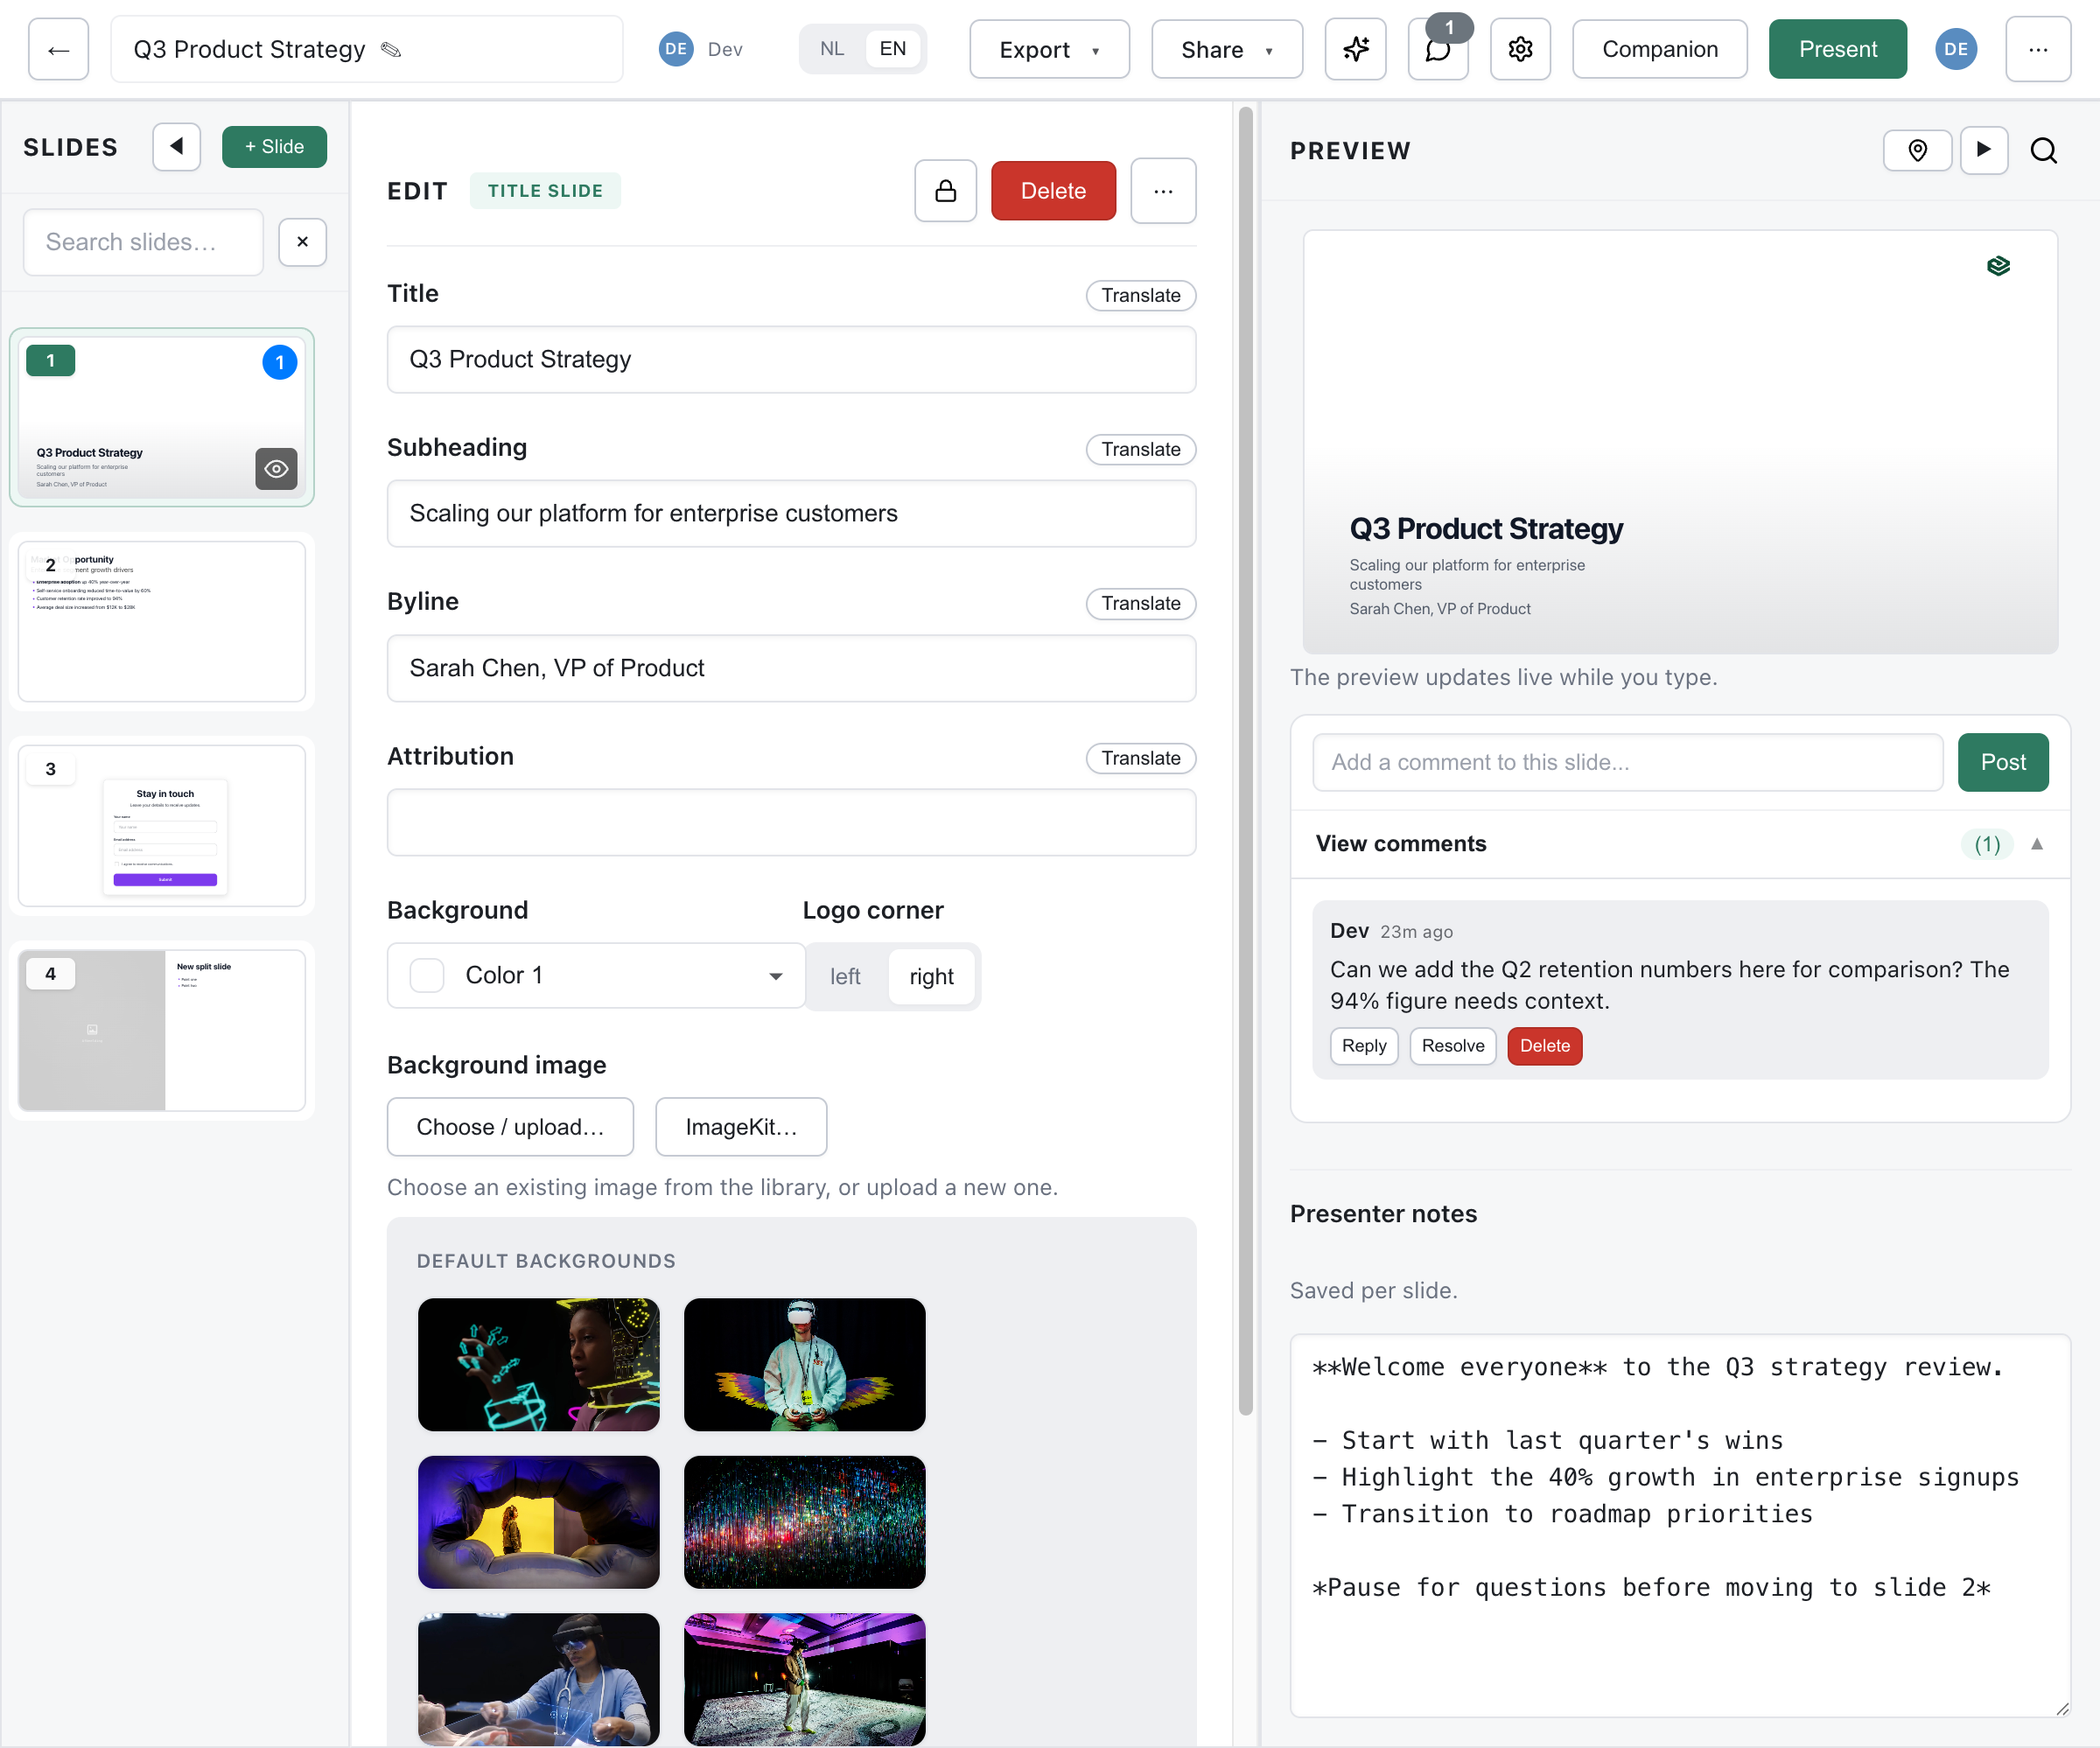This screenshot has height=1748, width=2100.
Task: Click the DE Dev workspace avatar
Action: (x=676, y=49)
